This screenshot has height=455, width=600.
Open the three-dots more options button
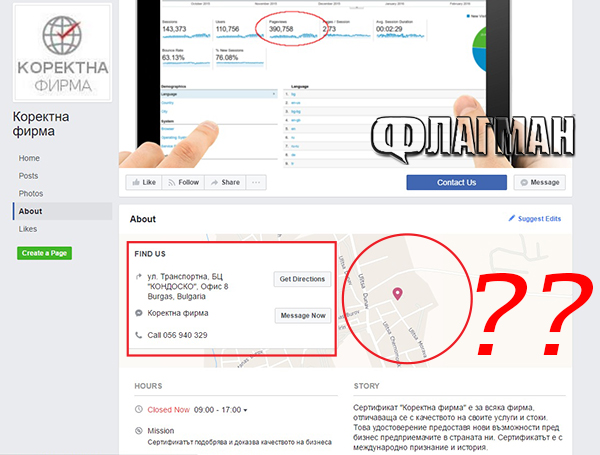tap(256, 183)
